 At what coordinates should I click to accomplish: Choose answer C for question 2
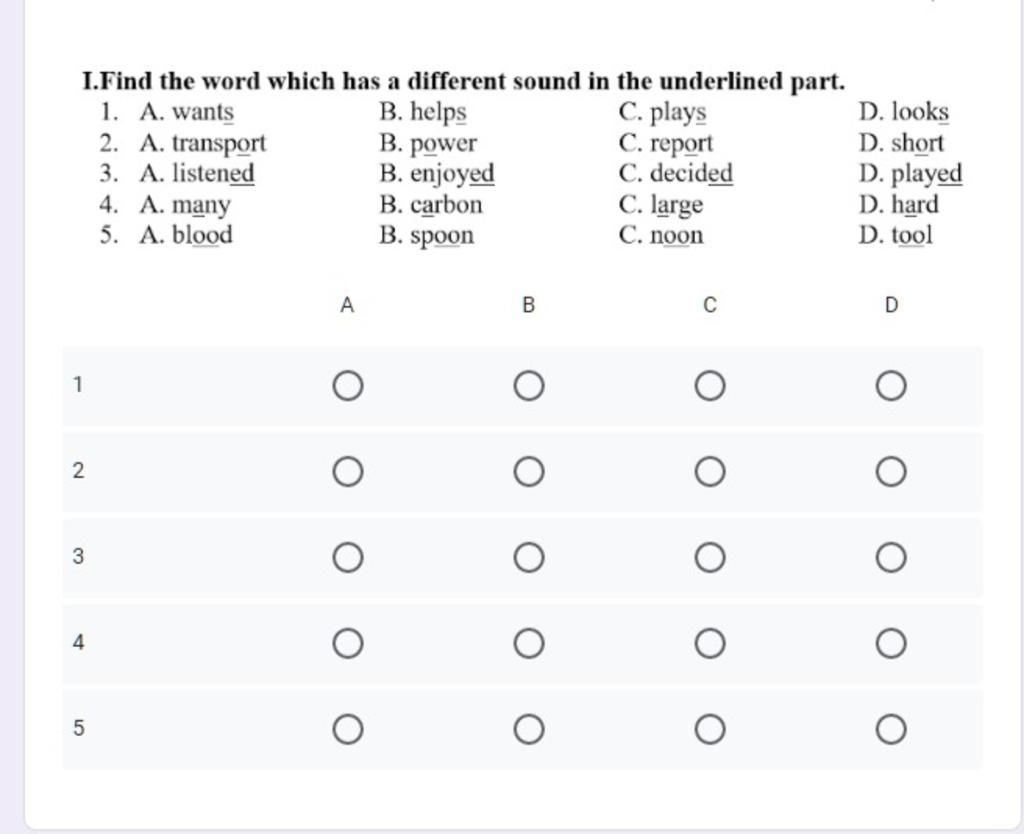(x=710, y=472)
